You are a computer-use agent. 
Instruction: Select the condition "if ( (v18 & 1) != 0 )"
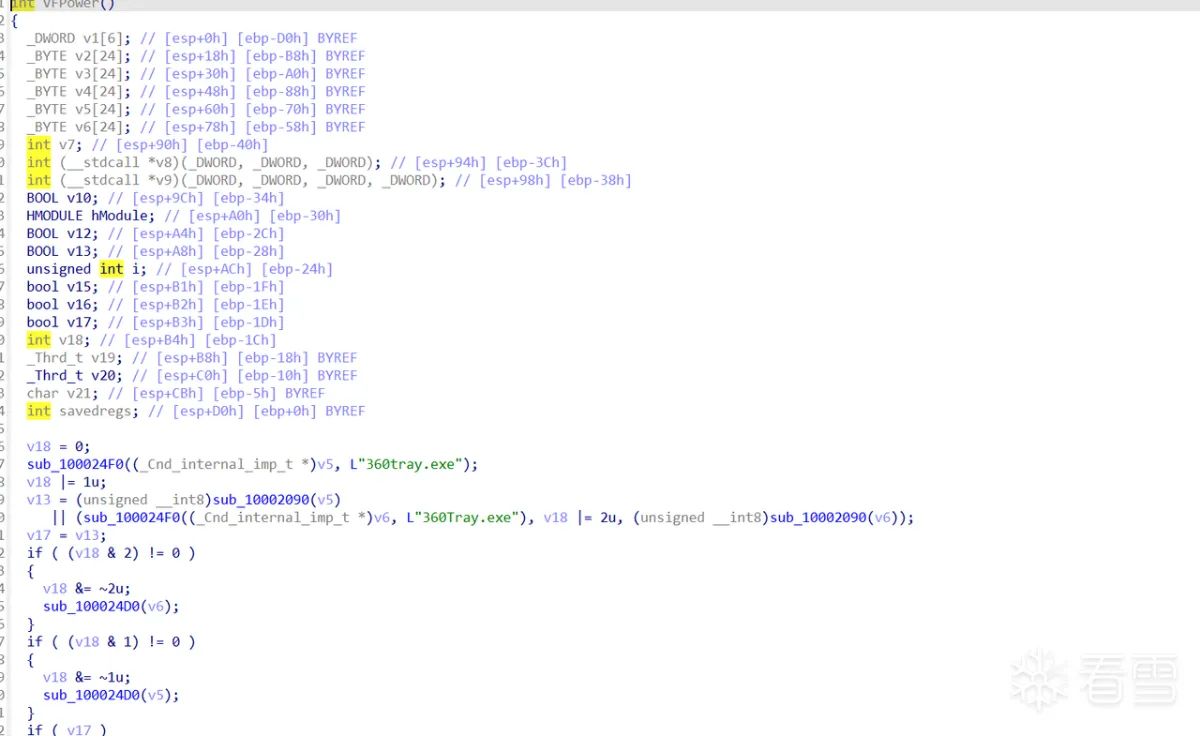pos(111,642)
